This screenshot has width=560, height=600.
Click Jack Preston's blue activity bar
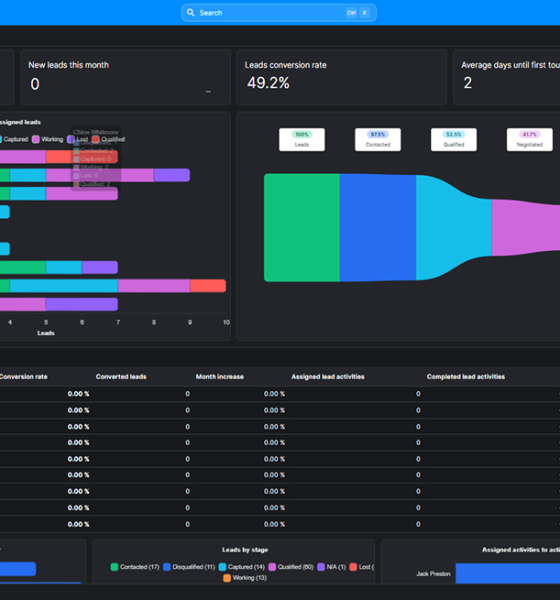point(508,573)
